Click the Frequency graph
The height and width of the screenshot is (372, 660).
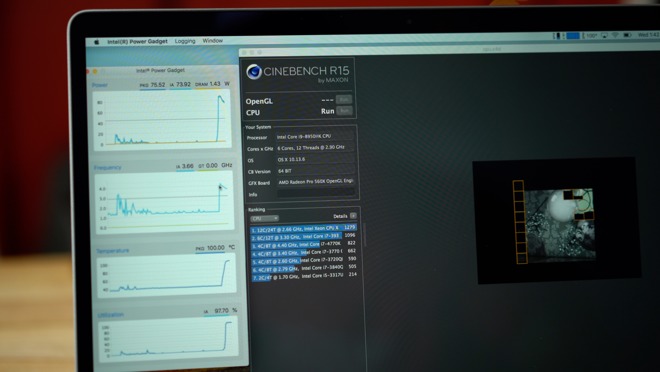[164, 202]
